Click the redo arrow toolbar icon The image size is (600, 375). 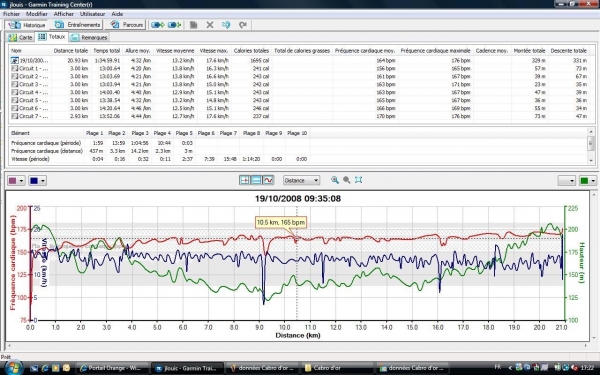pos(243,25)
